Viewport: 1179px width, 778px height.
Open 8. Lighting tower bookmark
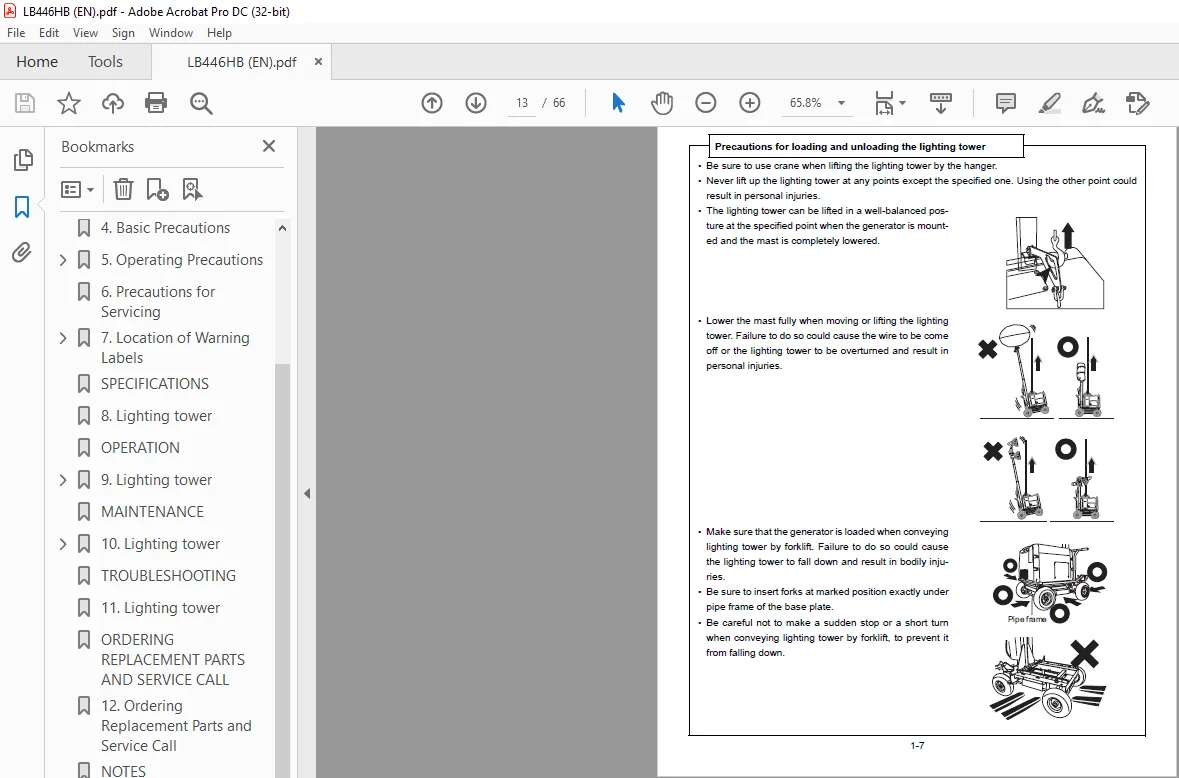click(156, 416)
